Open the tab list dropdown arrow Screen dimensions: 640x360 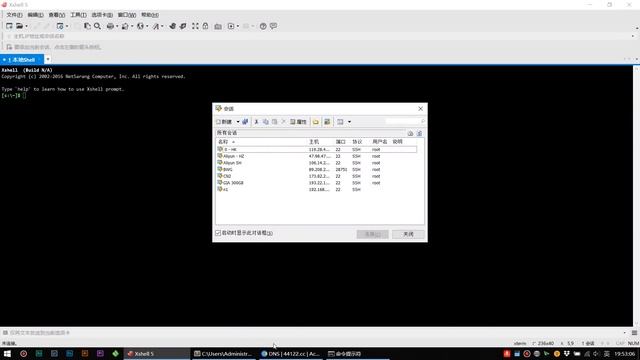48,60
